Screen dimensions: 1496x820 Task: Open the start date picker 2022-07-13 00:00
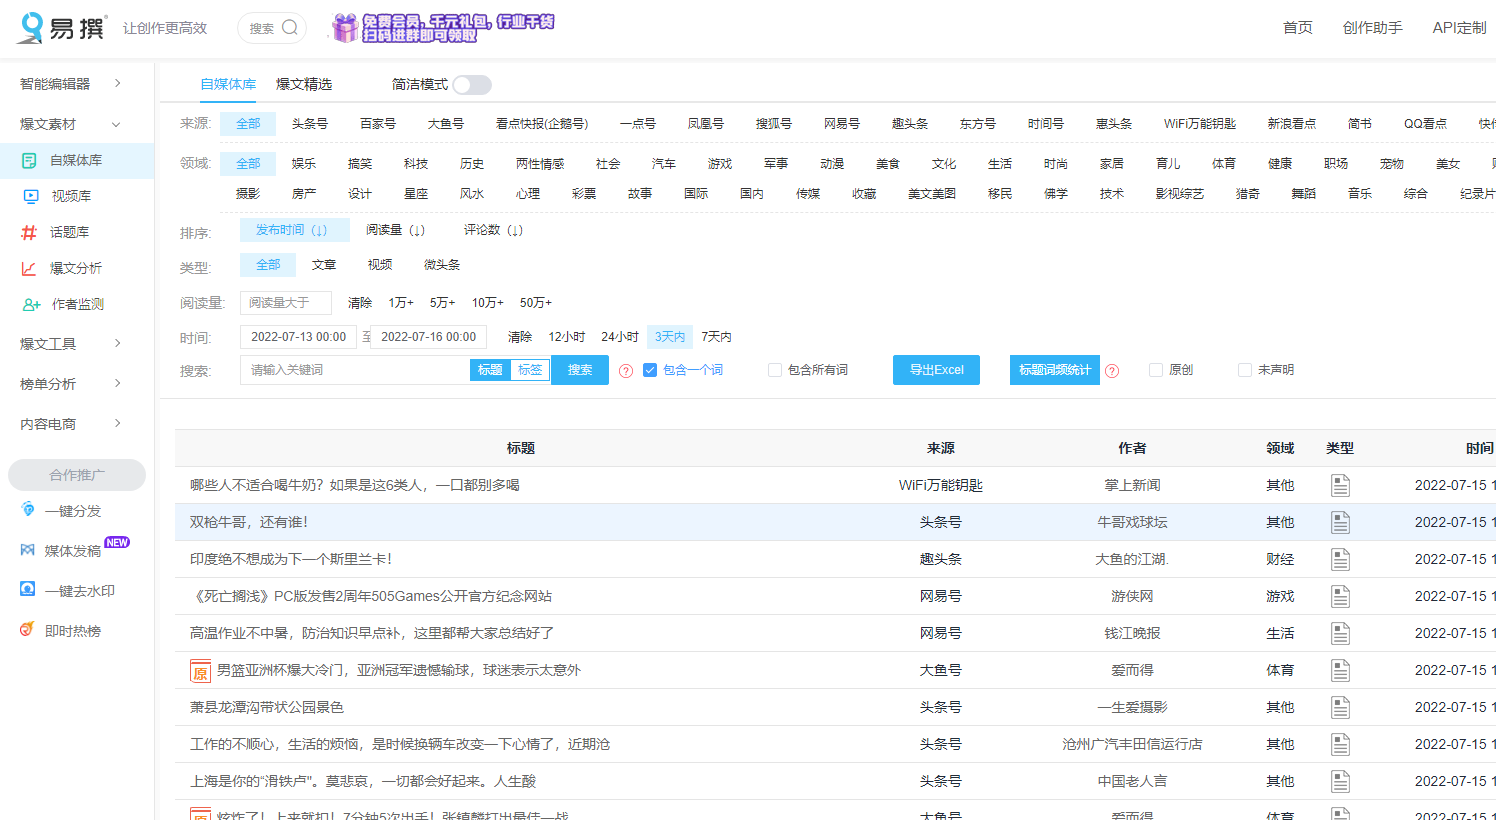tap(298, 337)
